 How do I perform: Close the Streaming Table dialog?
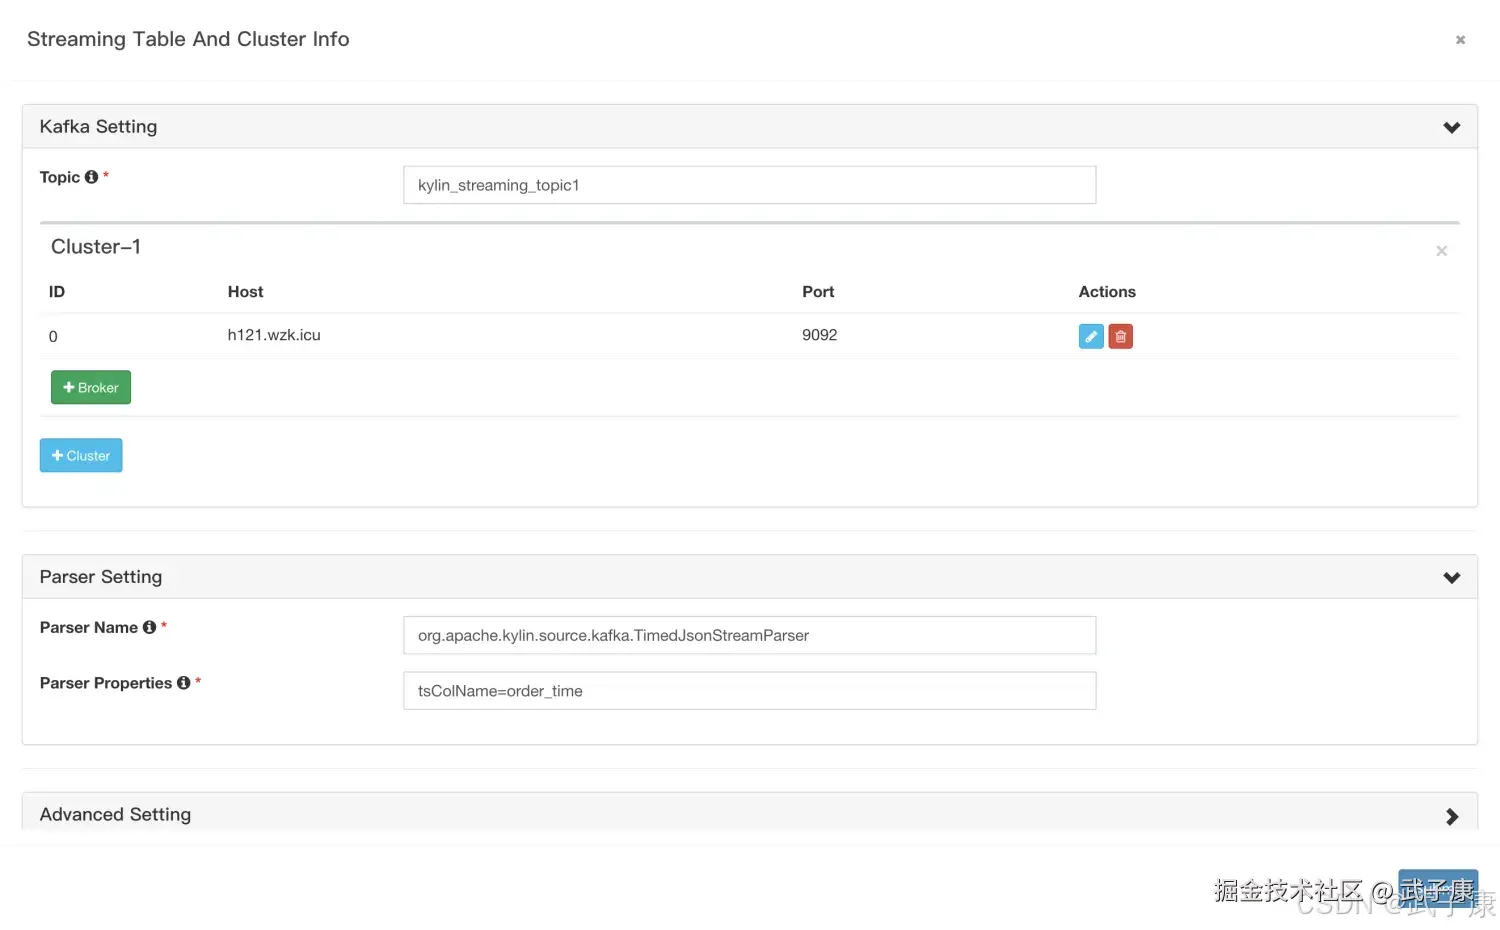(1460, 40)
